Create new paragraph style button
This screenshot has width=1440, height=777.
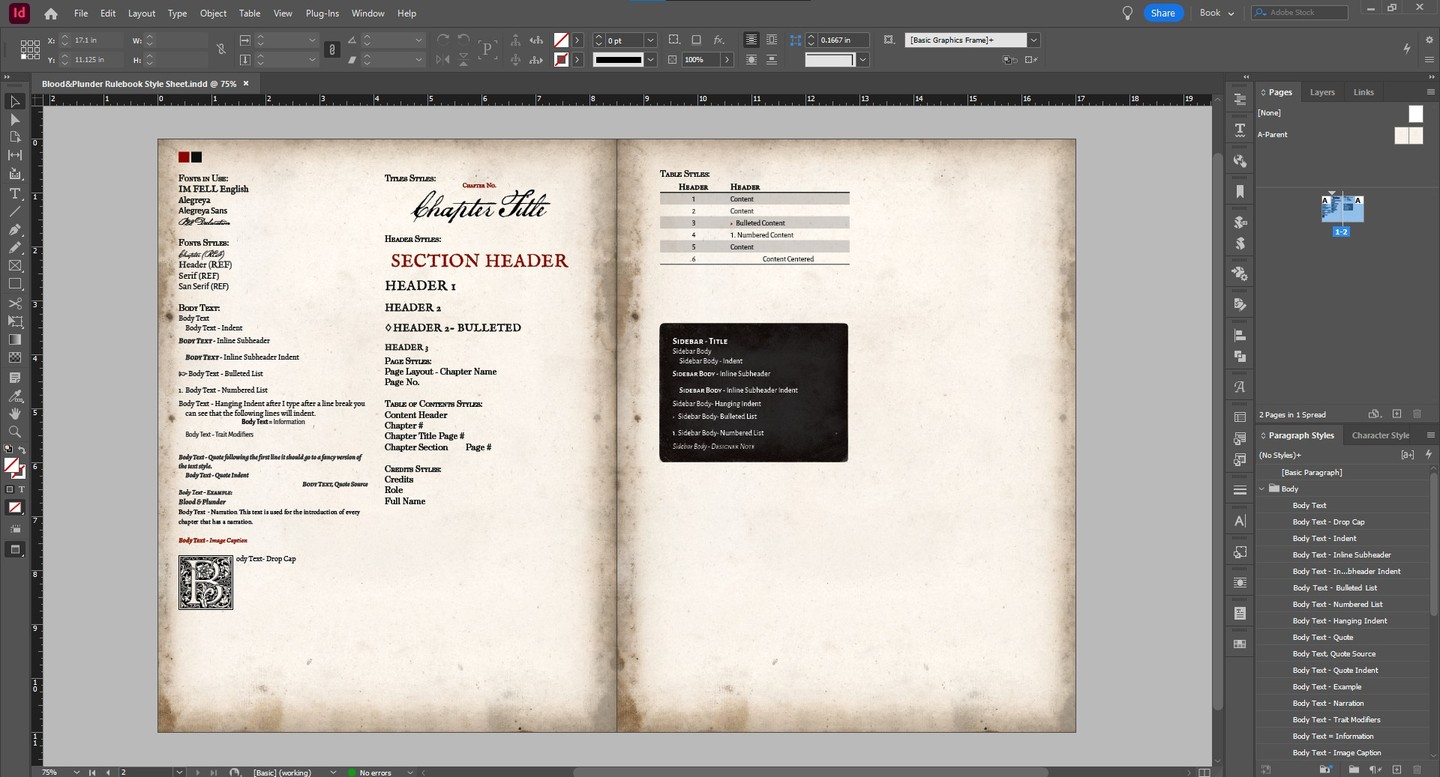(x=1397, y=769)
